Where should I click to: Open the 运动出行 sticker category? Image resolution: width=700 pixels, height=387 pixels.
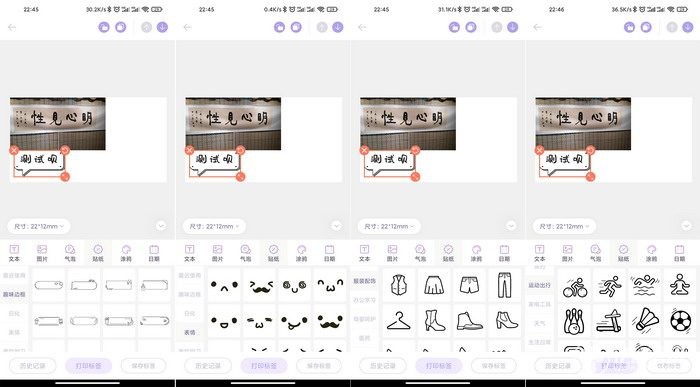tap(539, 285)
